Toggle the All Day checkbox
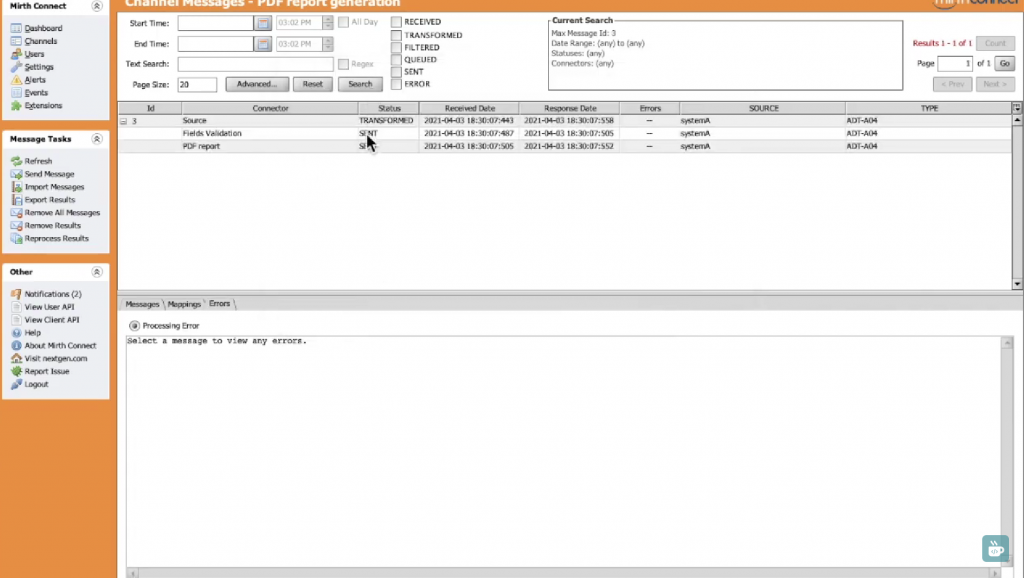This screenshot has height=578, width=1024. coord(344,22)
